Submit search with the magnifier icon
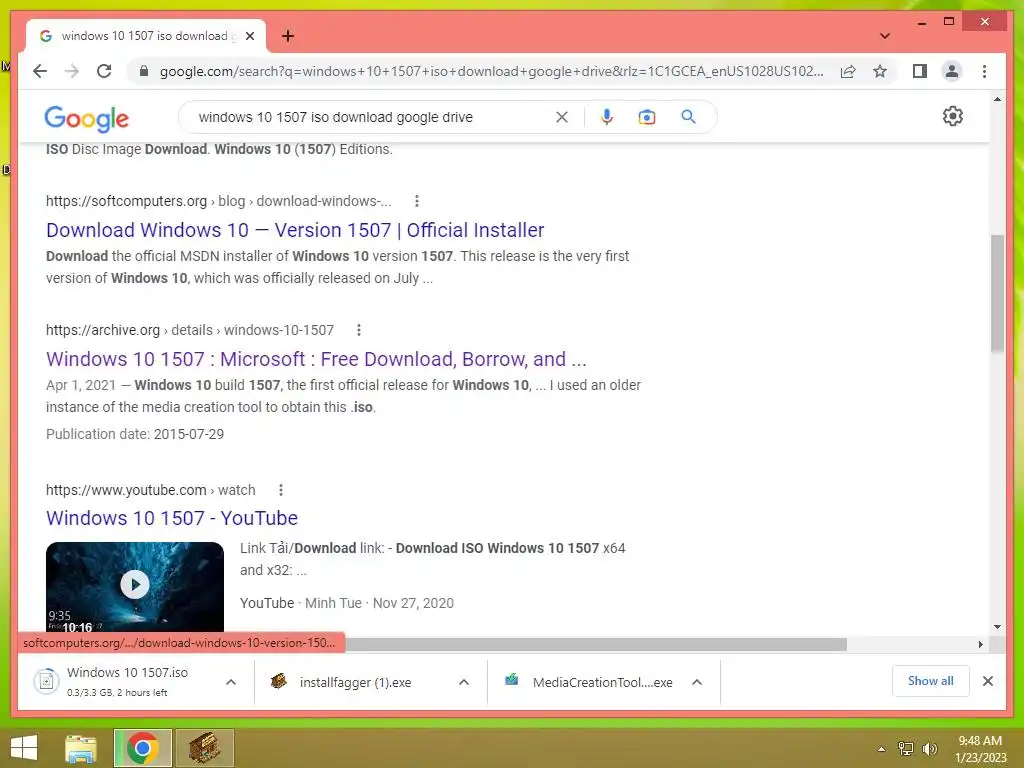 (688, 117)
